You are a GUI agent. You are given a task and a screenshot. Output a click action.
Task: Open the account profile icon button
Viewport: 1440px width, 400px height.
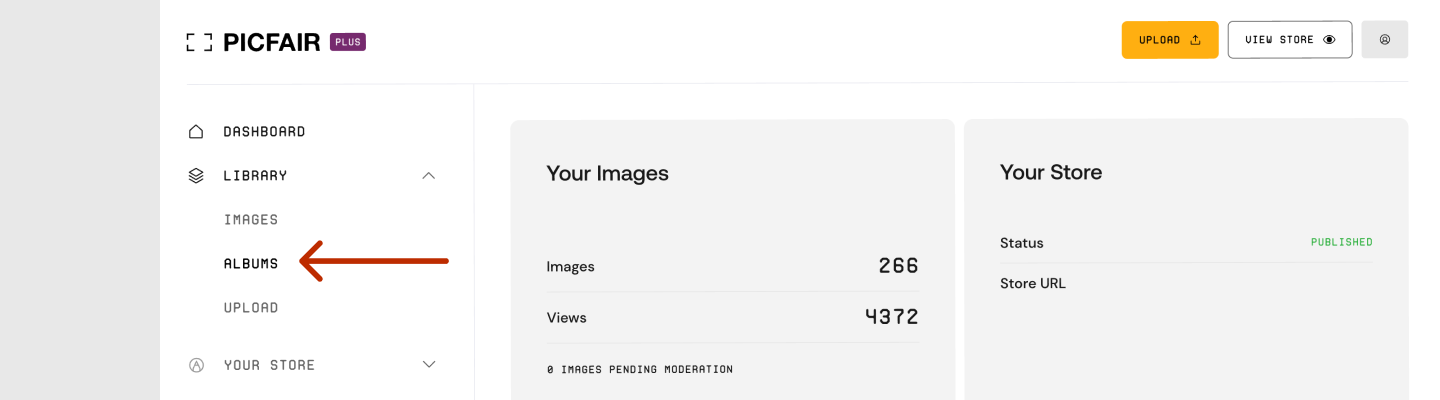(1385, 40)
